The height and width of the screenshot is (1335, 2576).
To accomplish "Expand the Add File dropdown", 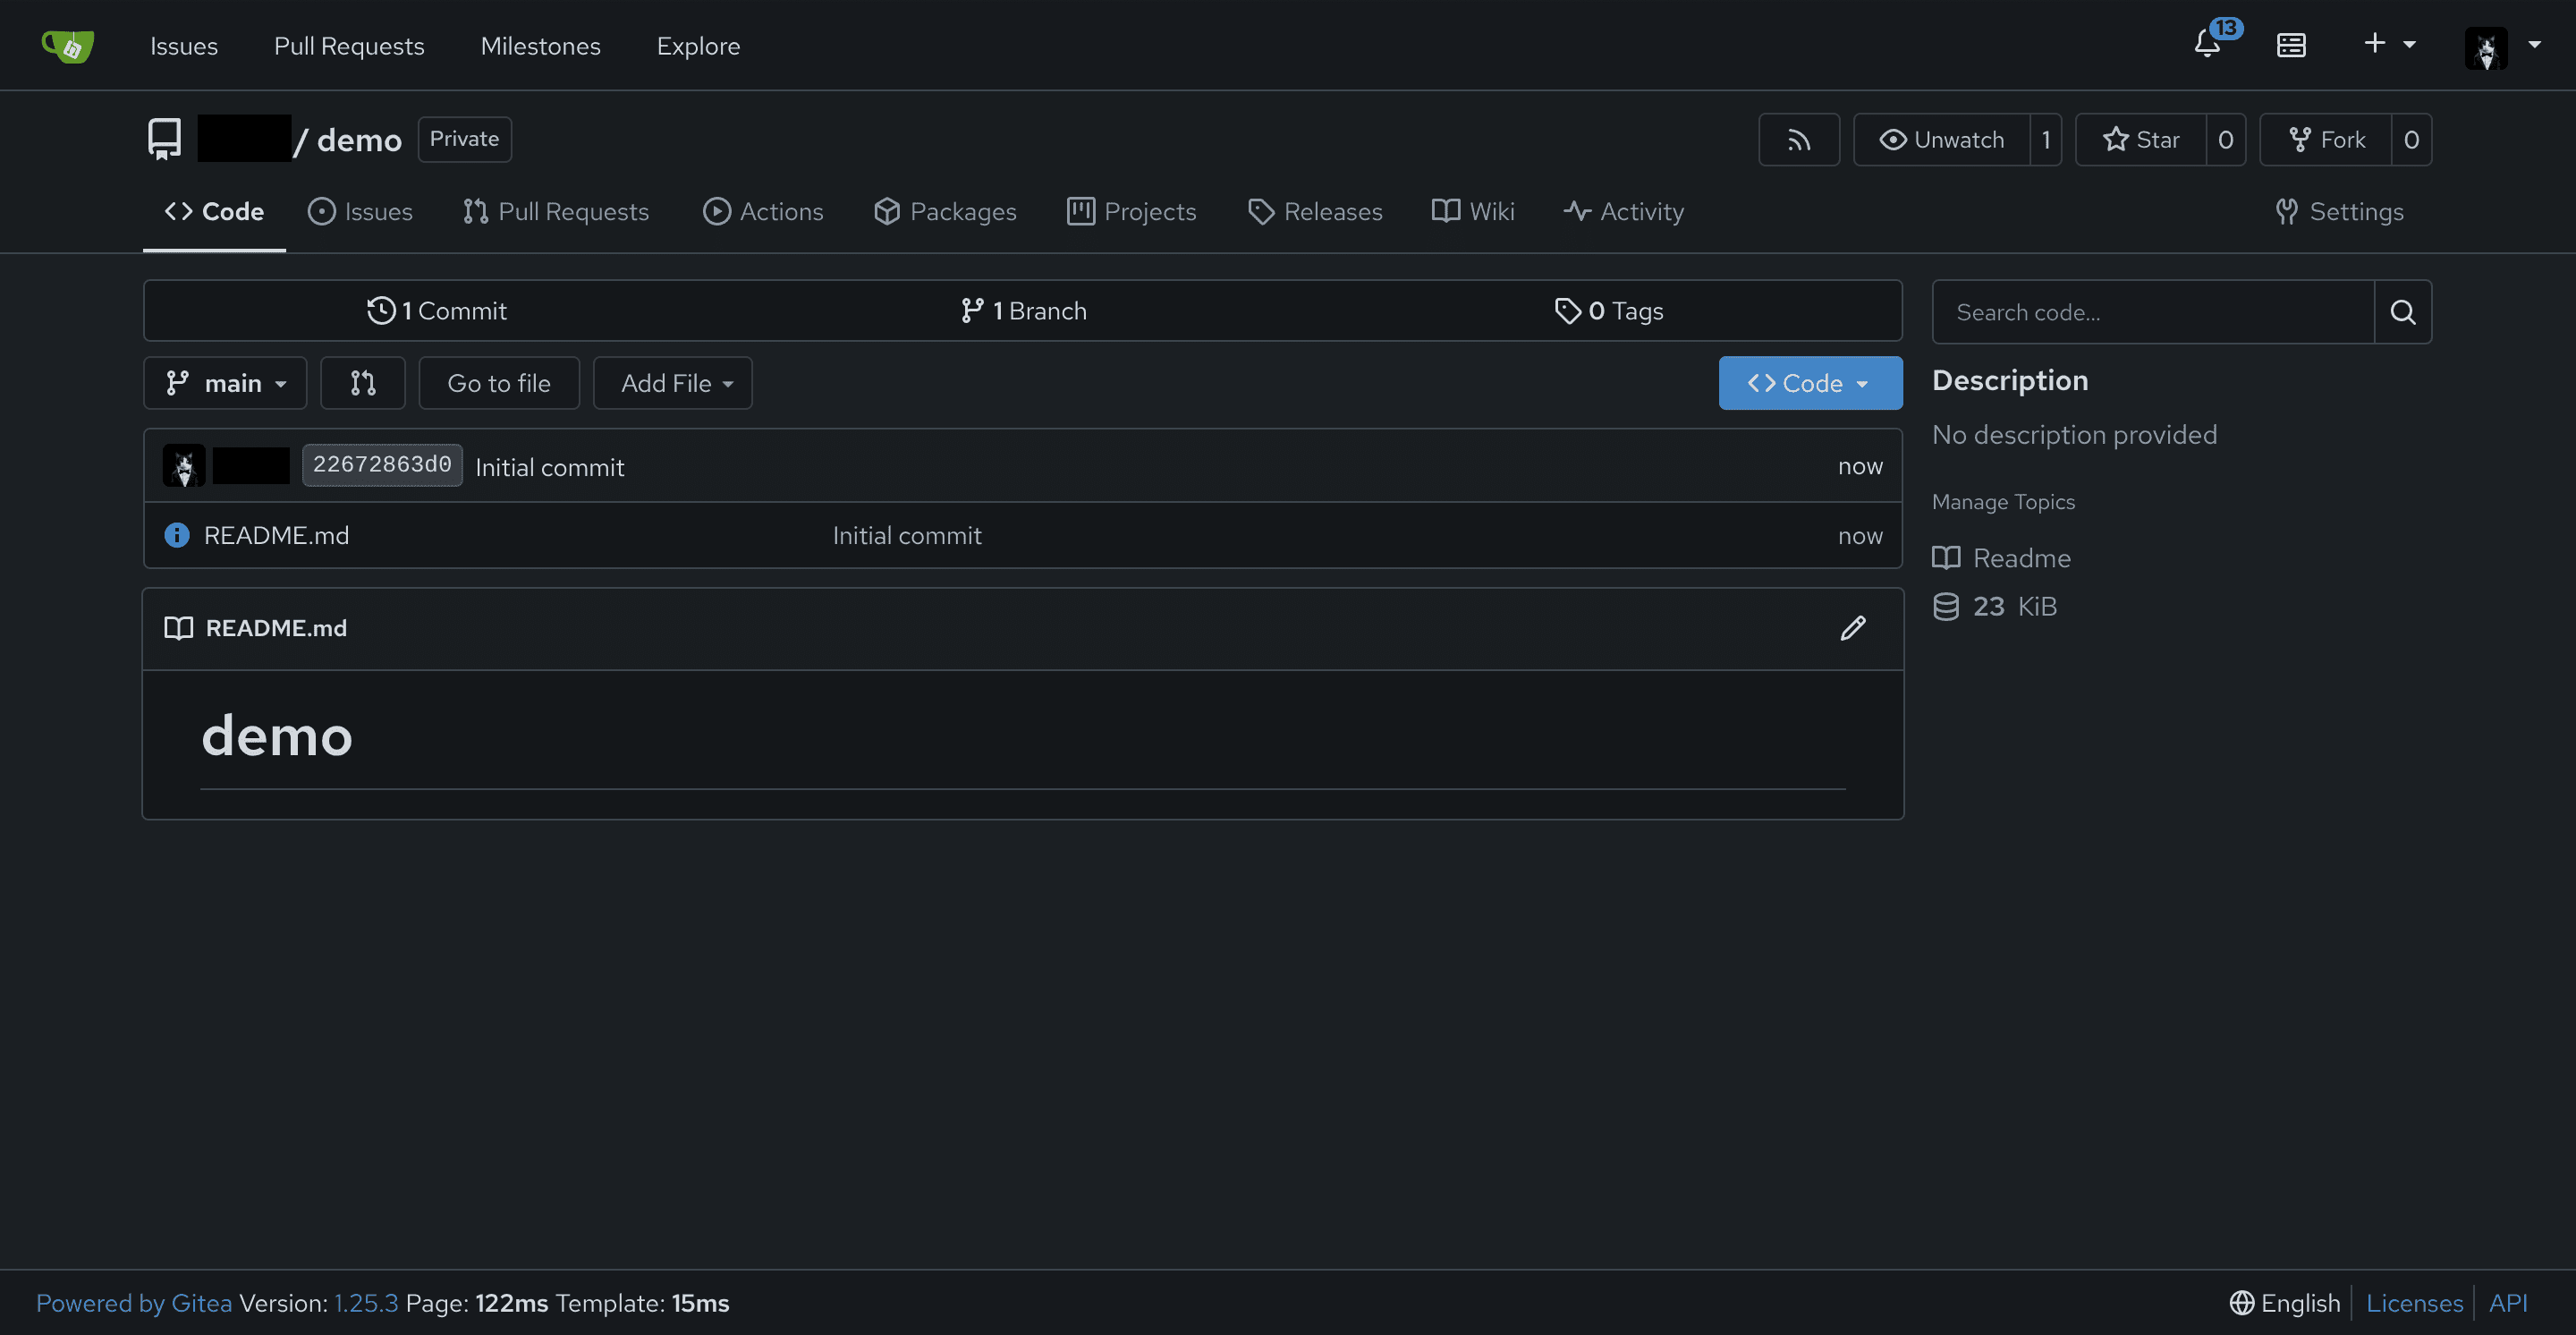I will click(672, 383).
